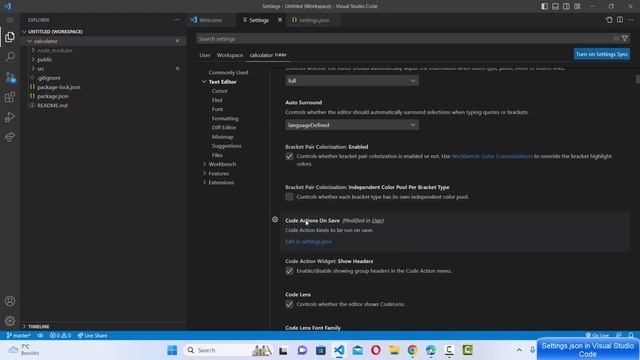Open the dropdown showing 'full'
This screenshot has height=360, width=640.
352,81
